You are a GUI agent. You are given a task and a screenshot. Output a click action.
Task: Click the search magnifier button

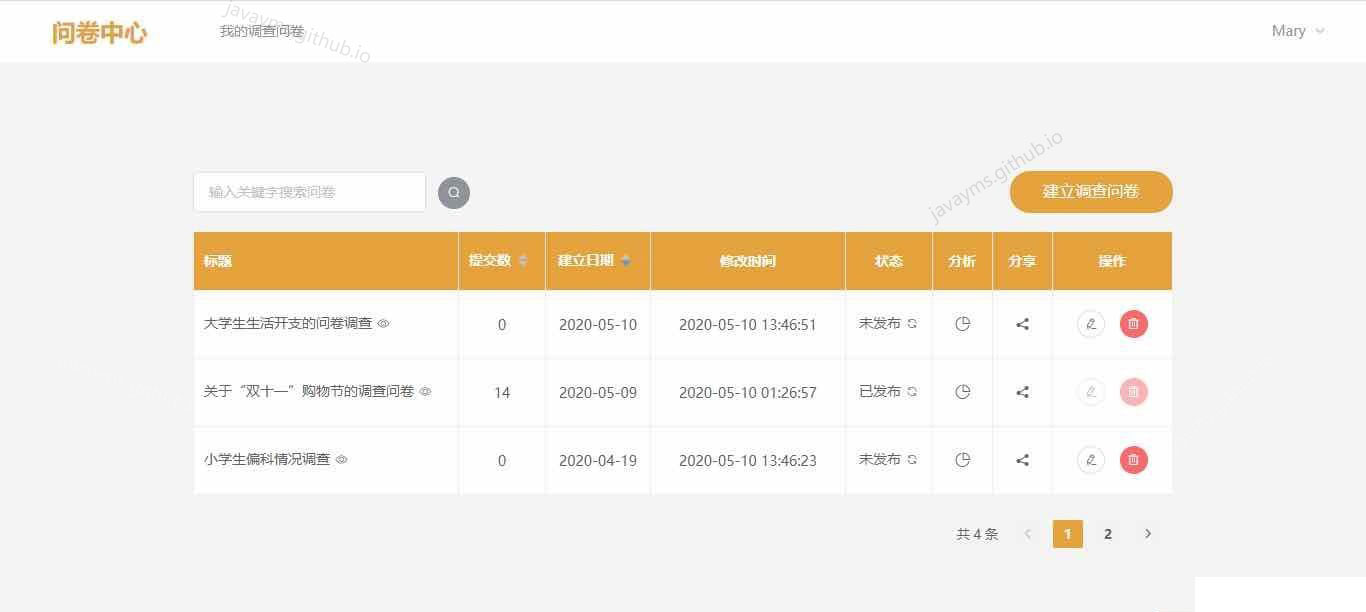(x=454, y=193)
